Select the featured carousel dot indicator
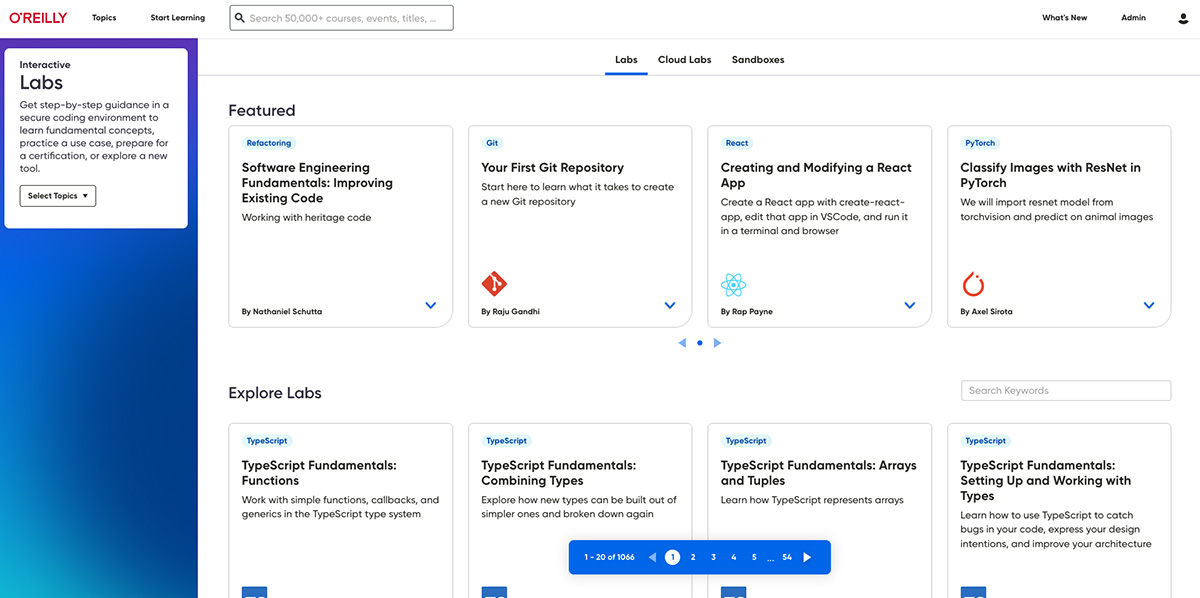This screenshot has height=598, width=1200. (700, 343)
